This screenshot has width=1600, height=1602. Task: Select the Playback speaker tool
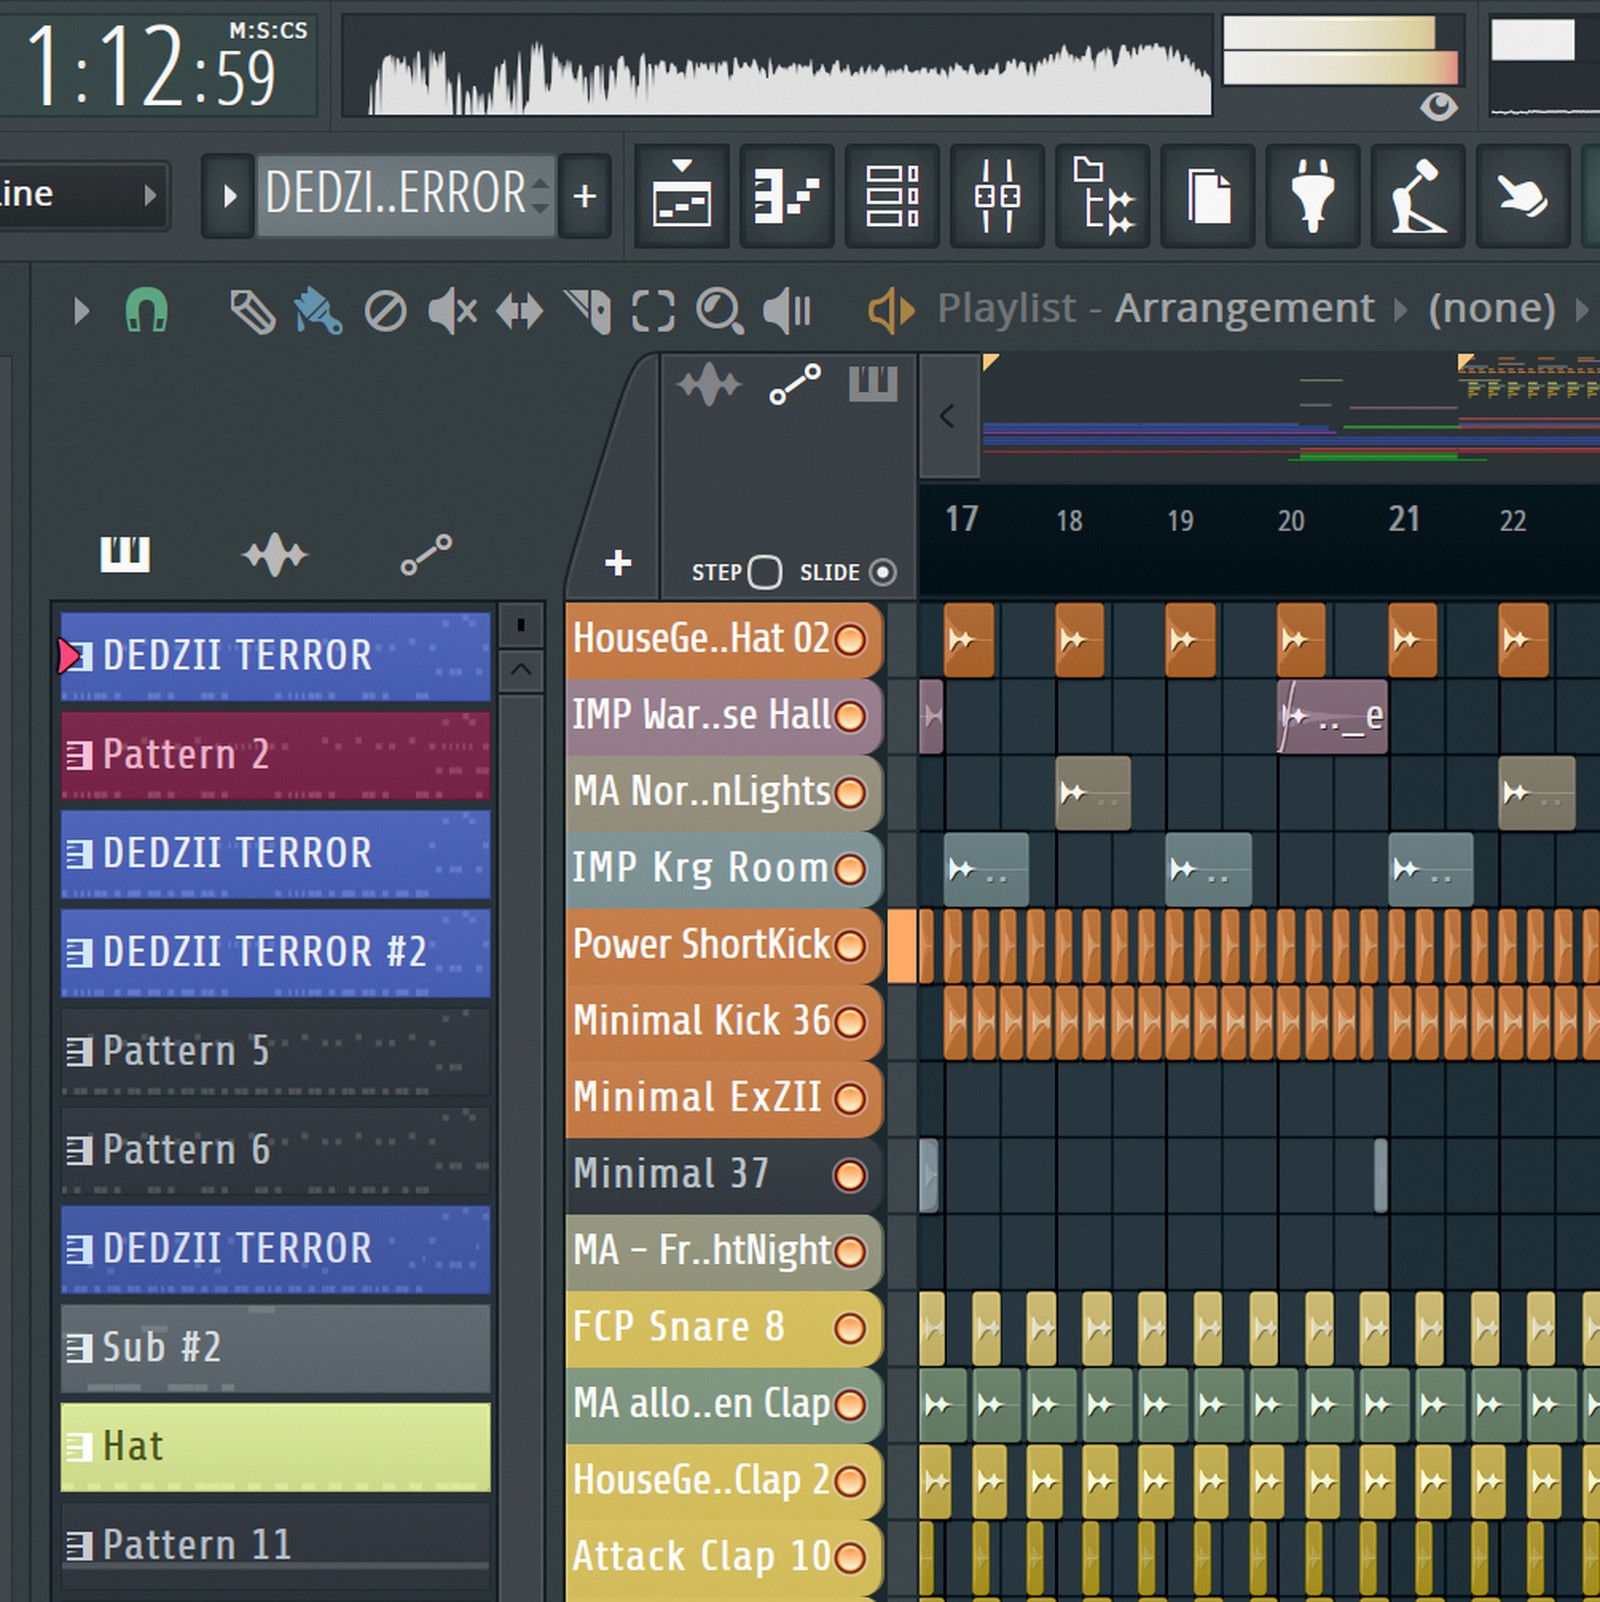[x=787, y=311]
